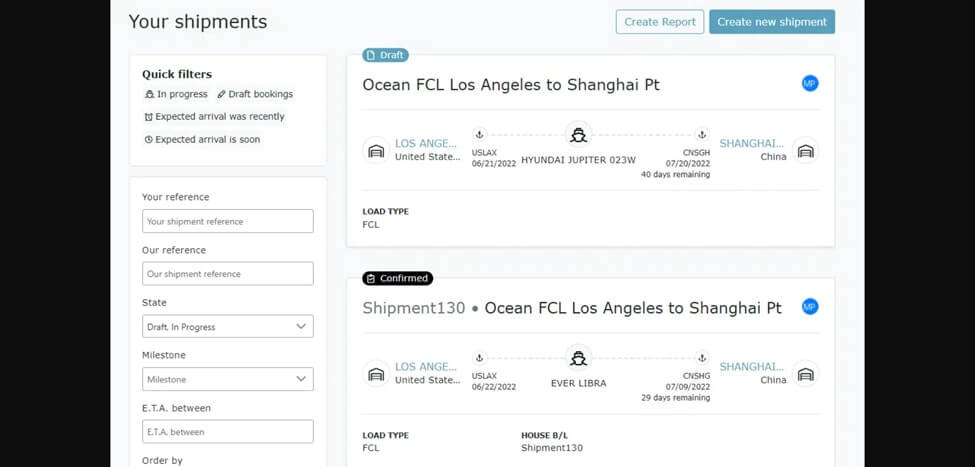Click the warehouse icon beside first SHANGHAI... destination
The image size is (975, 467).
pos(805,150)
